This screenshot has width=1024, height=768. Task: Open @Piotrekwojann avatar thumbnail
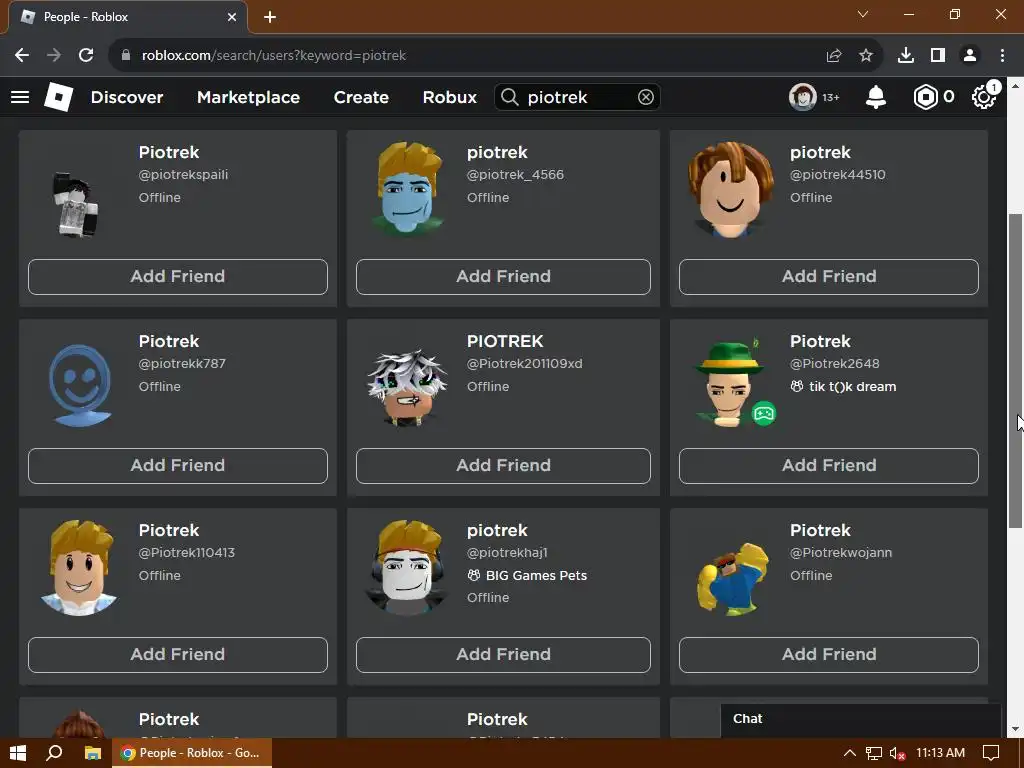[731, 579]
